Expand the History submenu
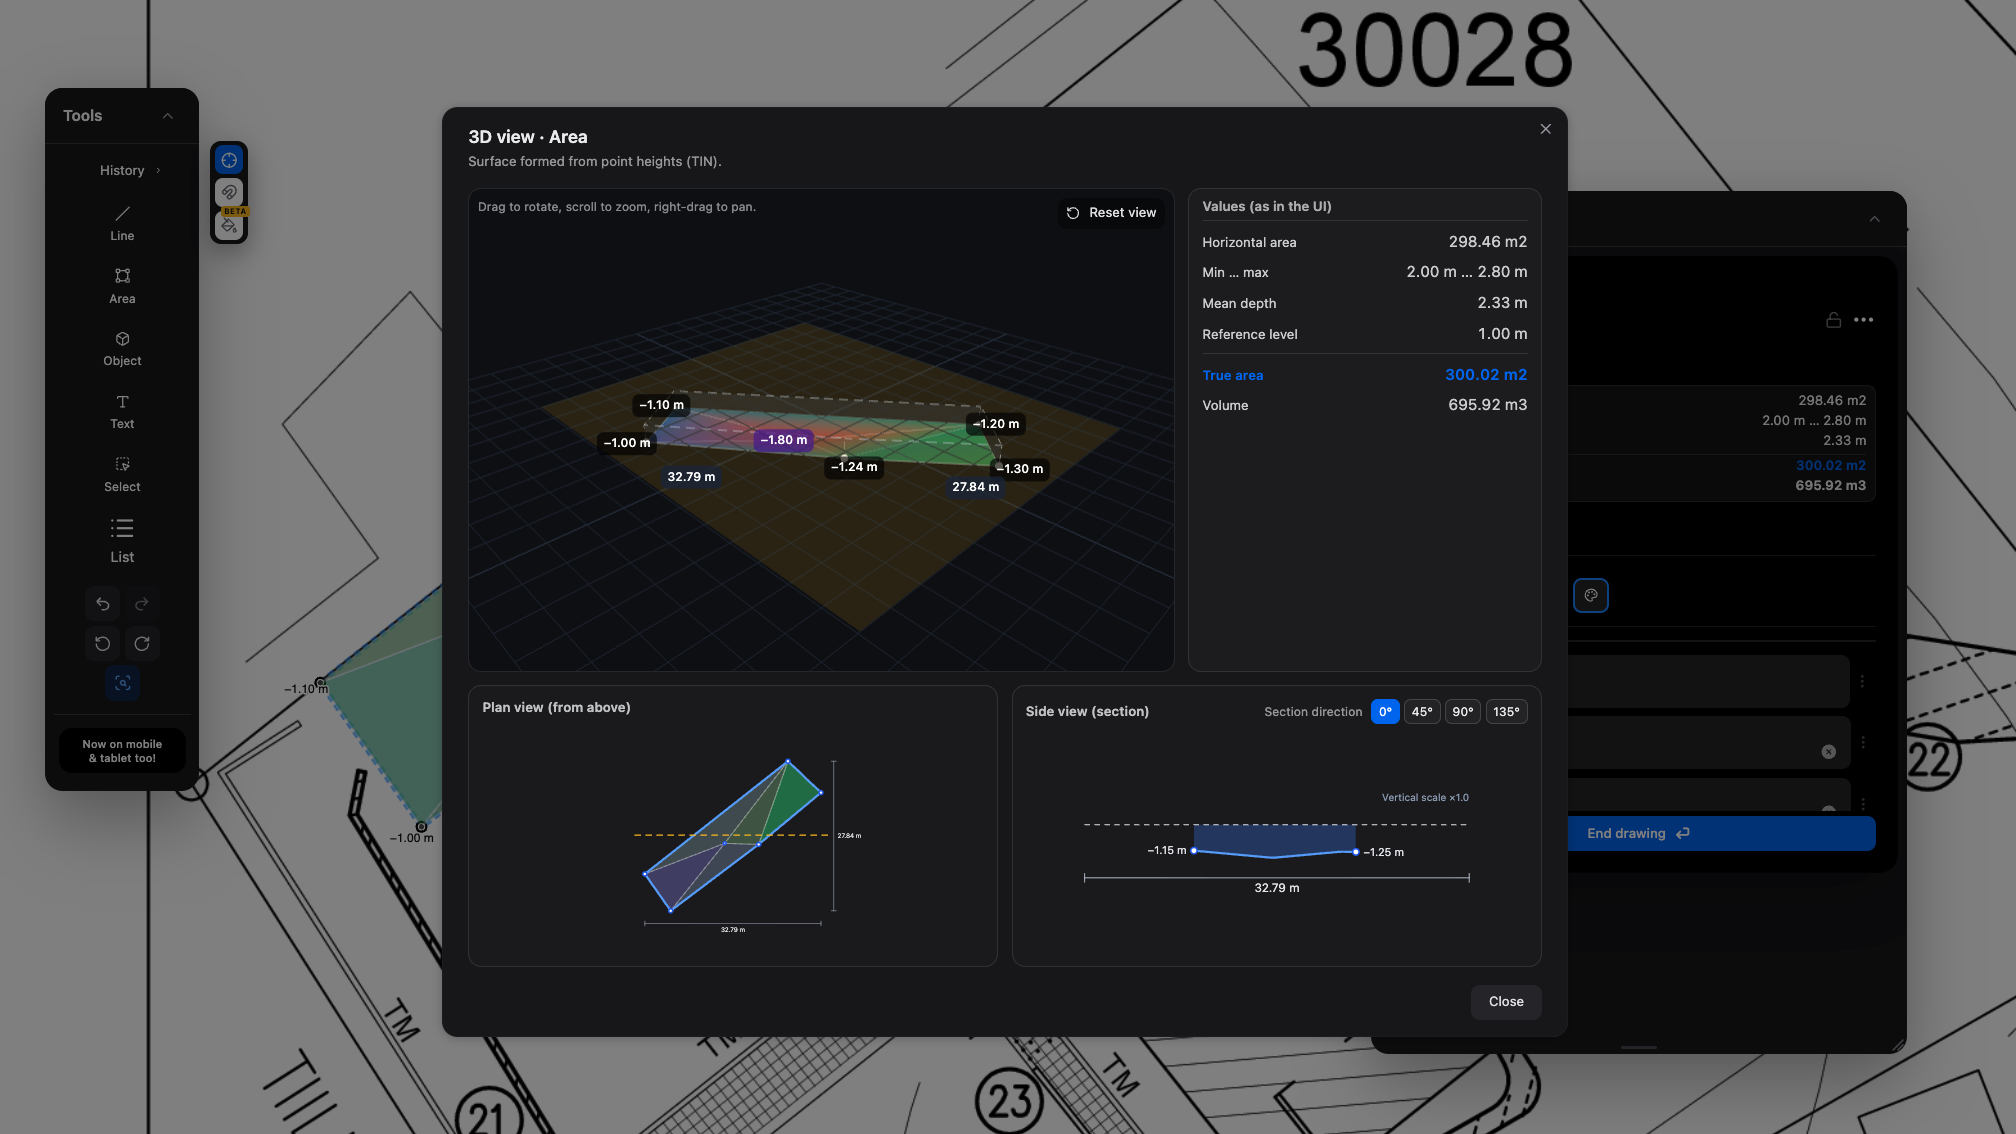This screenshot has height=1134, width=2016. (130, 171)
